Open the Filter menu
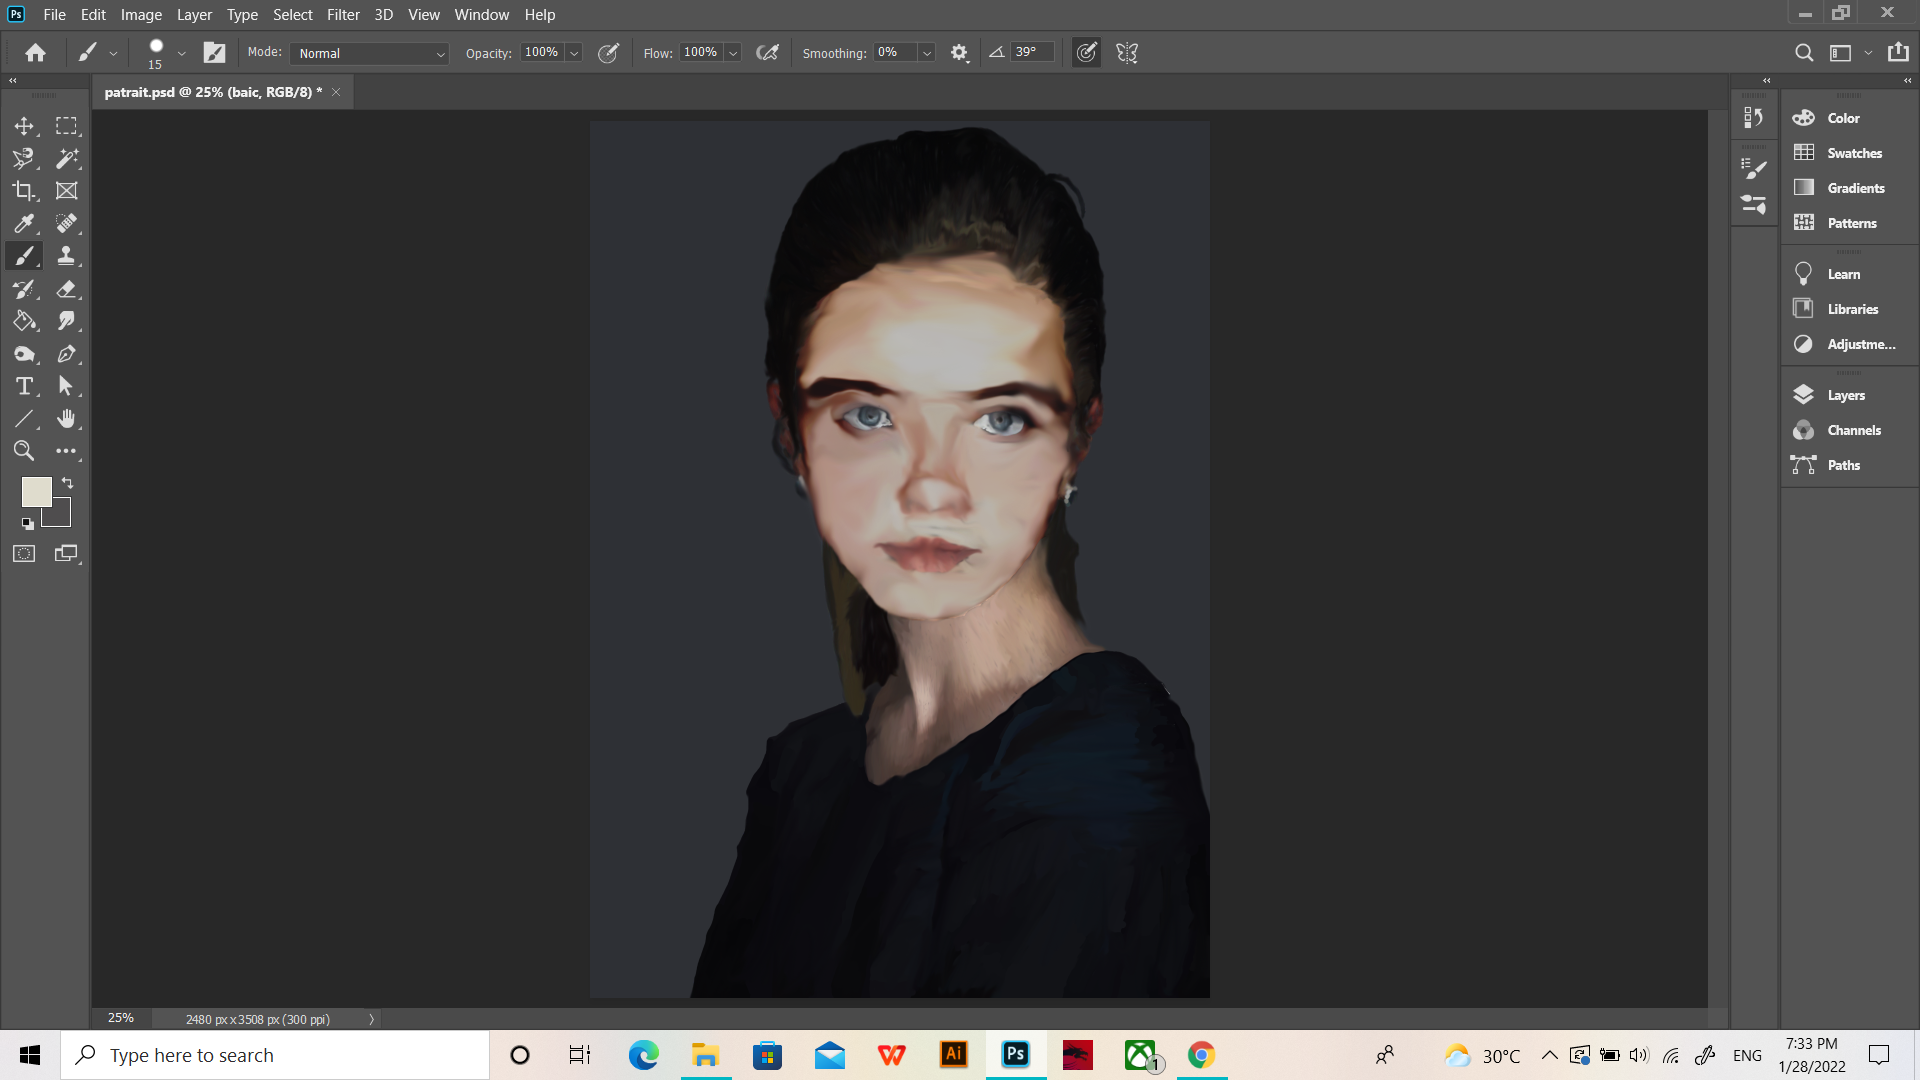Screen dimensions: 1920x1080 click(343, 14)
